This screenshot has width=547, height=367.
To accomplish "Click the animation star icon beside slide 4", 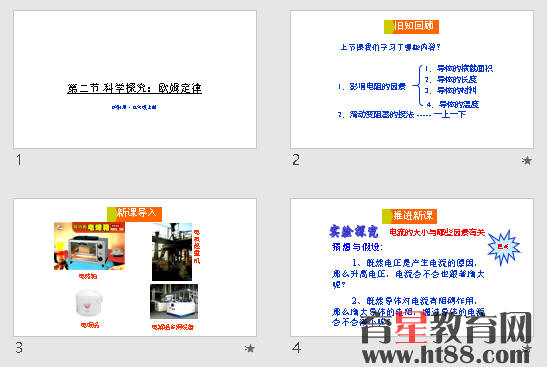I will [x=527, y=347].
